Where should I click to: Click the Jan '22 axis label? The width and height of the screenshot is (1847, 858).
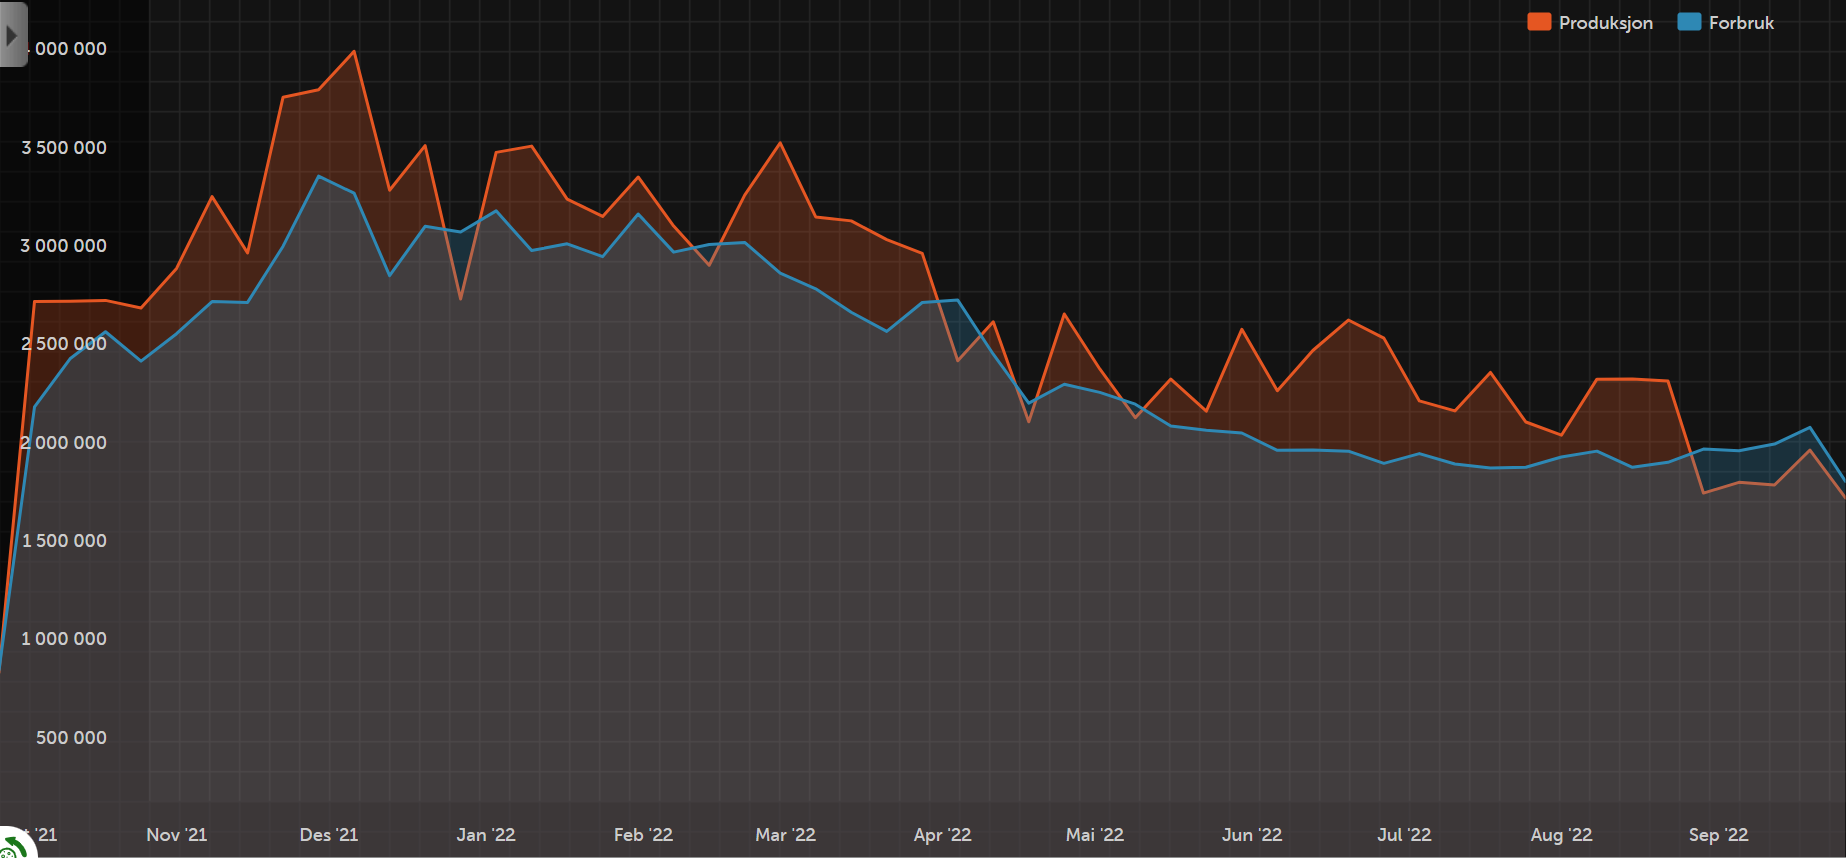tap(486, 834)
